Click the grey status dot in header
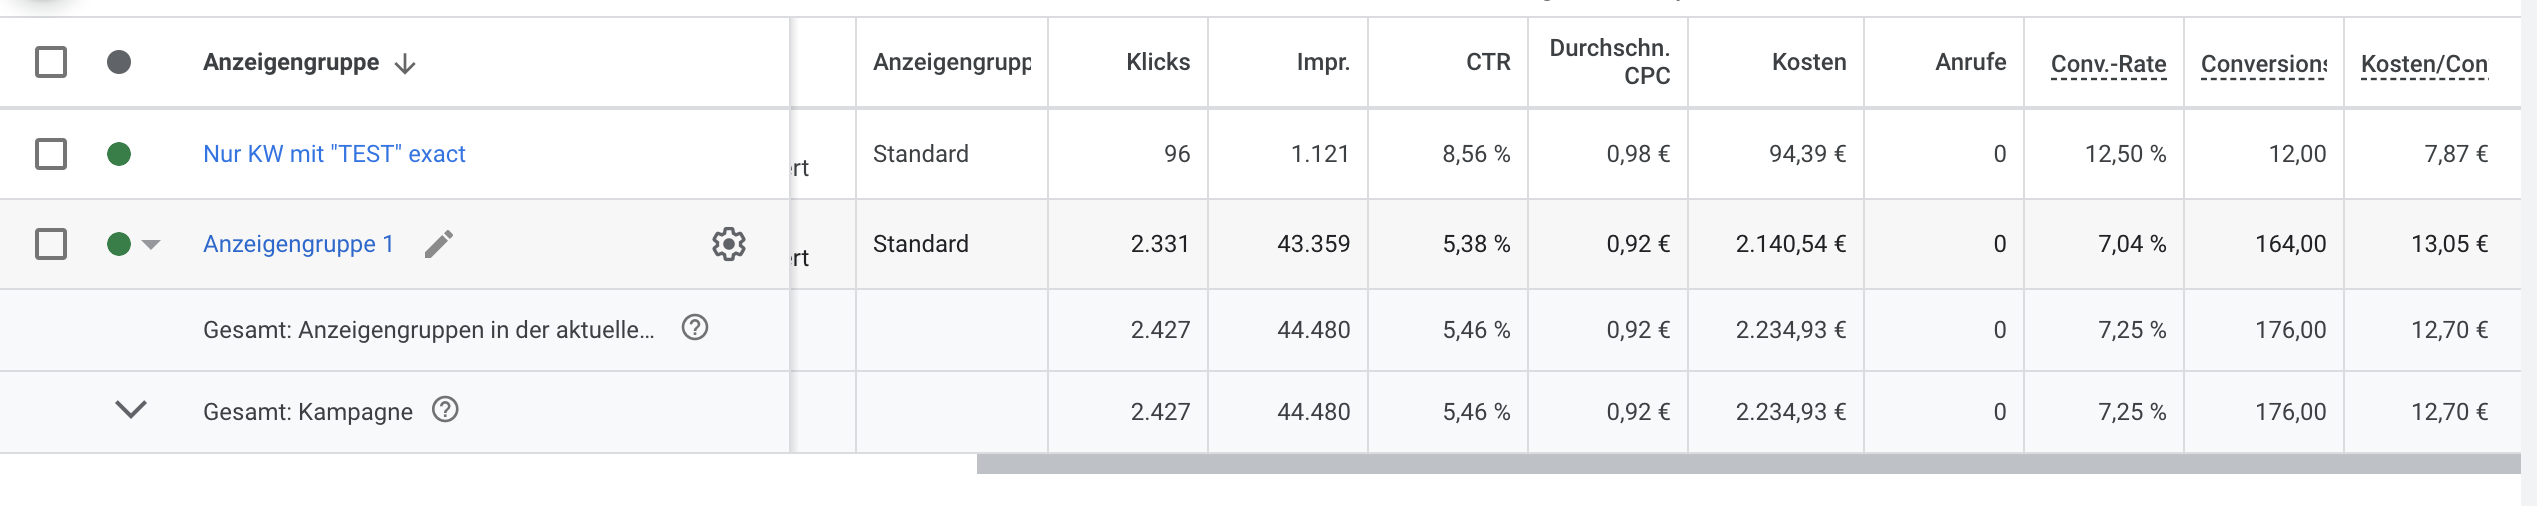Viewport: 2537px width, 506px height. coord(119,62)
